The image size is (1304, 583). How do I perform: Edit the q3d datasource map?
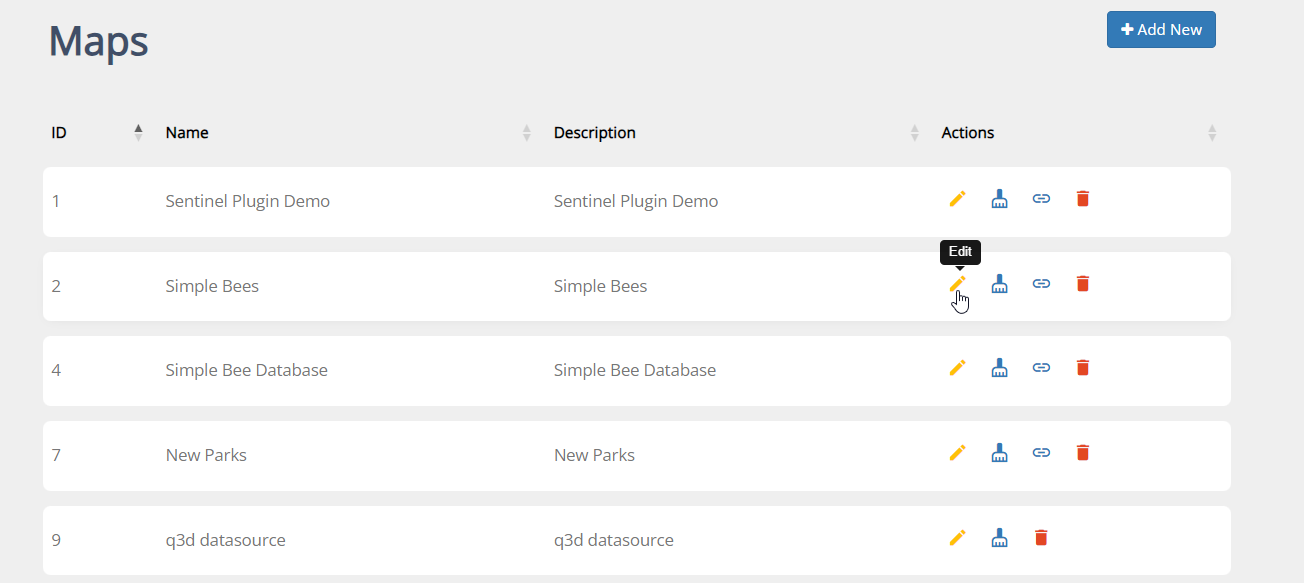[957, 538]
